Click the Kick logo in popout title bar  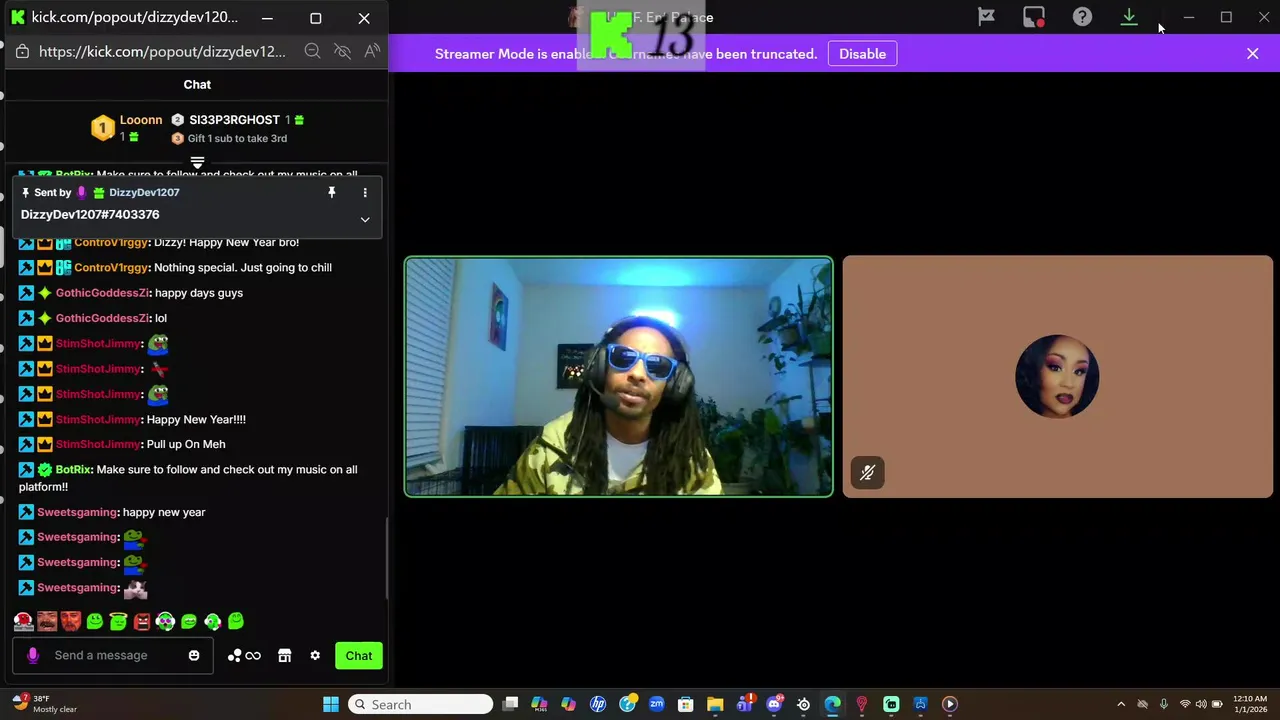click(18, 17)
